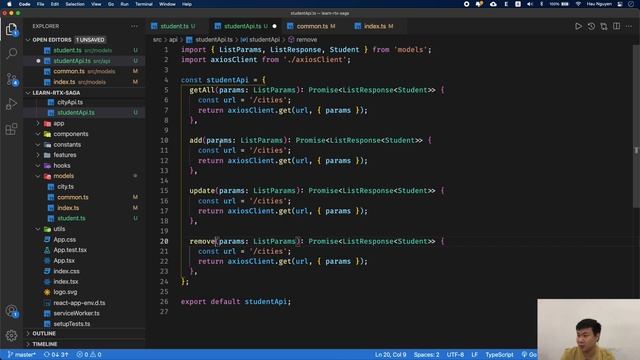
Task: Open the File menu
Action: point(40,4)
